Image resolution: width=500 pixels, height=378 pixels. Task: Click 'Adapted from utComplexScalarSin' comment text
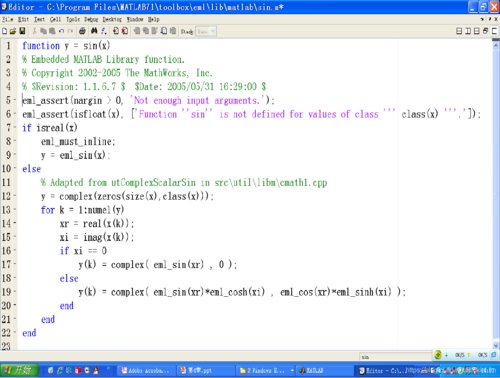coord(122,183)
